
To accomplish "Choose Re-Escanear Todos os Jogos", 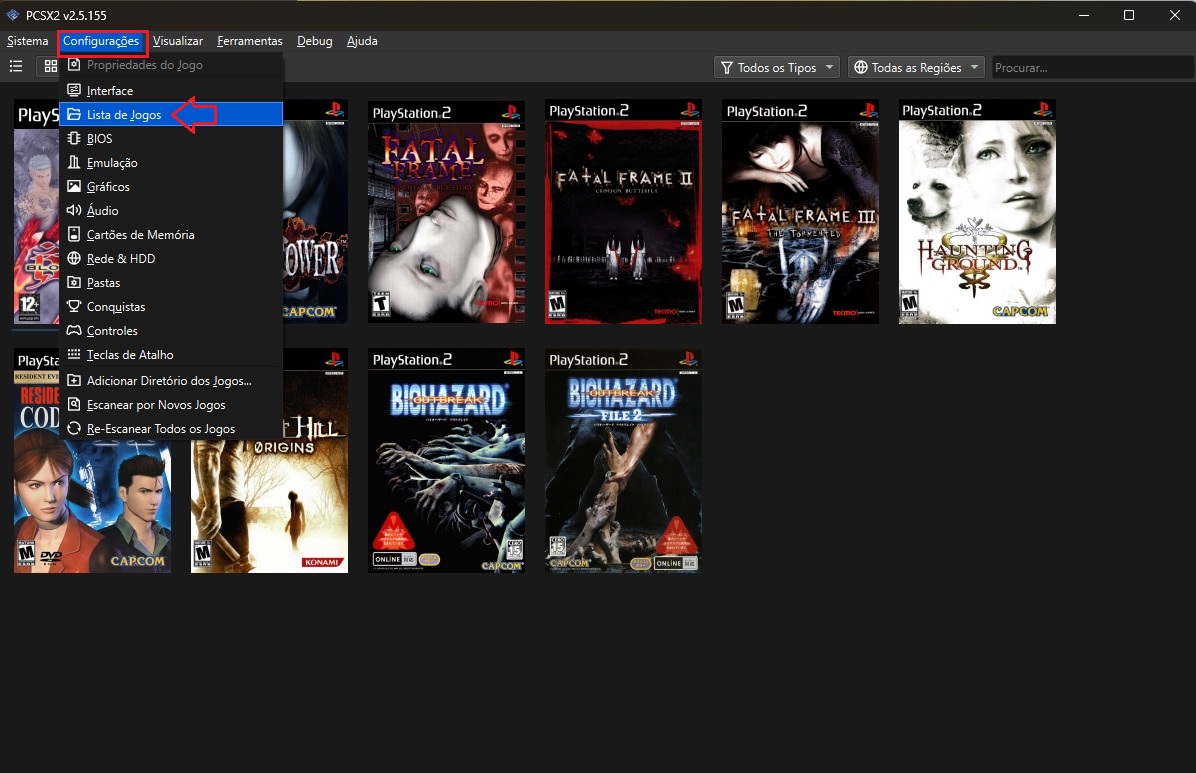I will (x=160, y=429).
